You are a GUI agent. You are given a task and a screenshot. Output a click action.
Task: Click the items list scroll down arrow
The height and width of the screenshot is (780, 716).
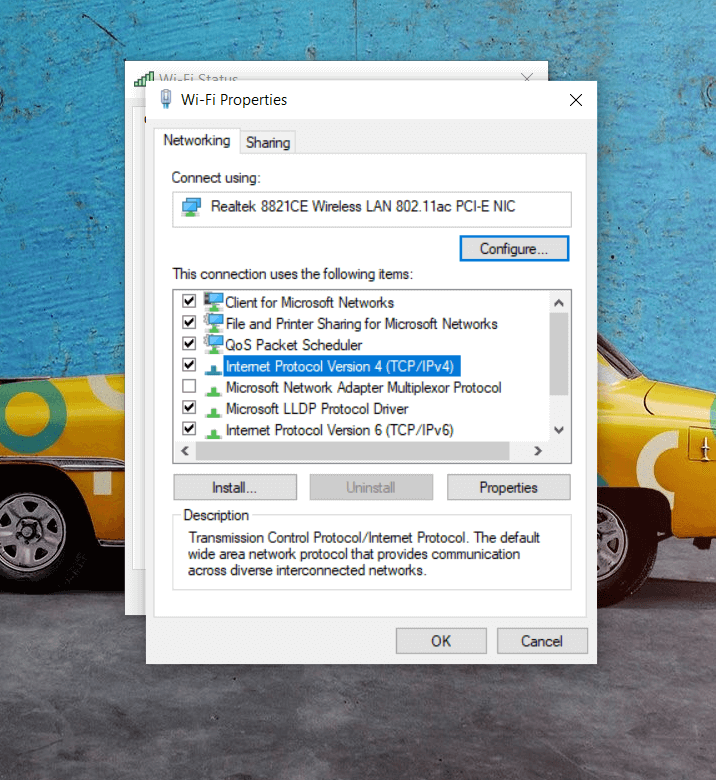point(559,430)
